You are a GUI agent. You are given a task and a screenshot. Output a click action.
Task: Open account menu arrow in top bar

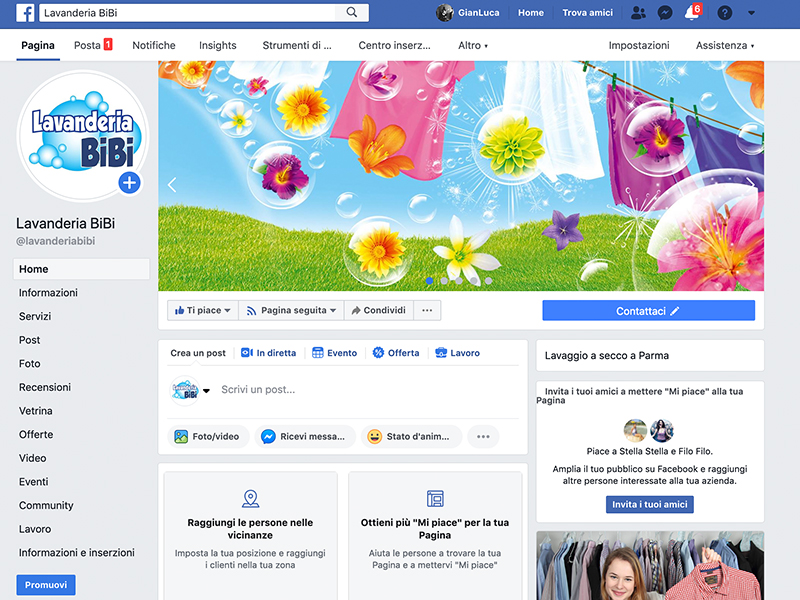point(751,13)
